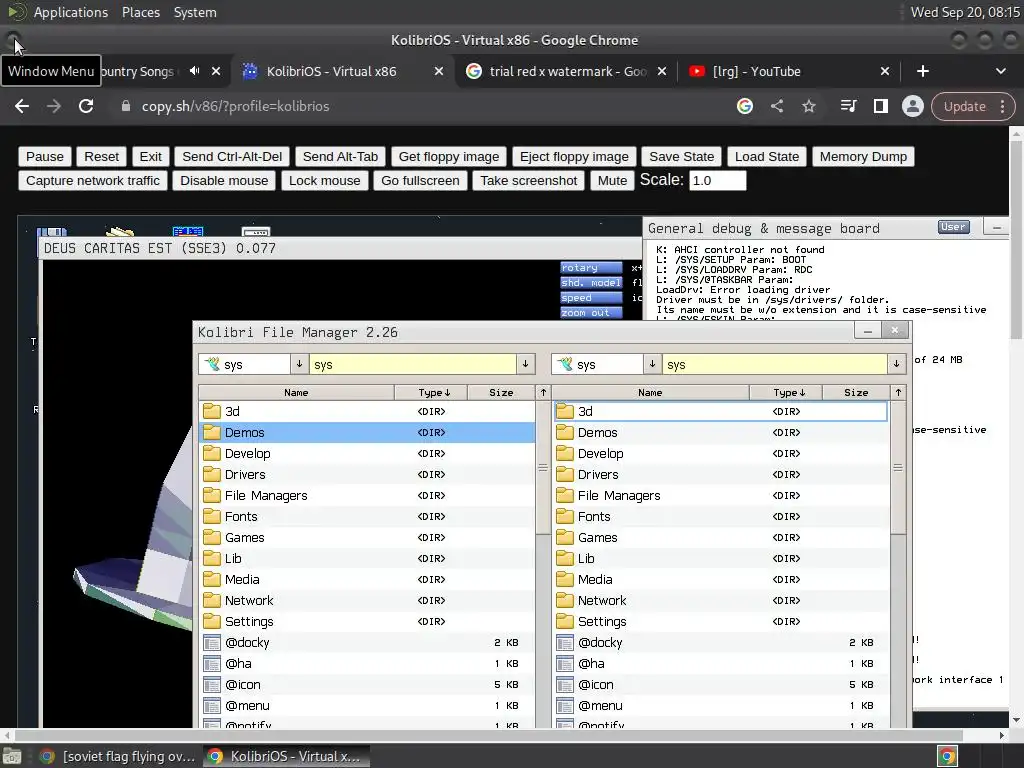Click the show desktop icon in bottom panel
Image resolution: width=1024 pixels, height=768 pixels.
tap(12, 756)
